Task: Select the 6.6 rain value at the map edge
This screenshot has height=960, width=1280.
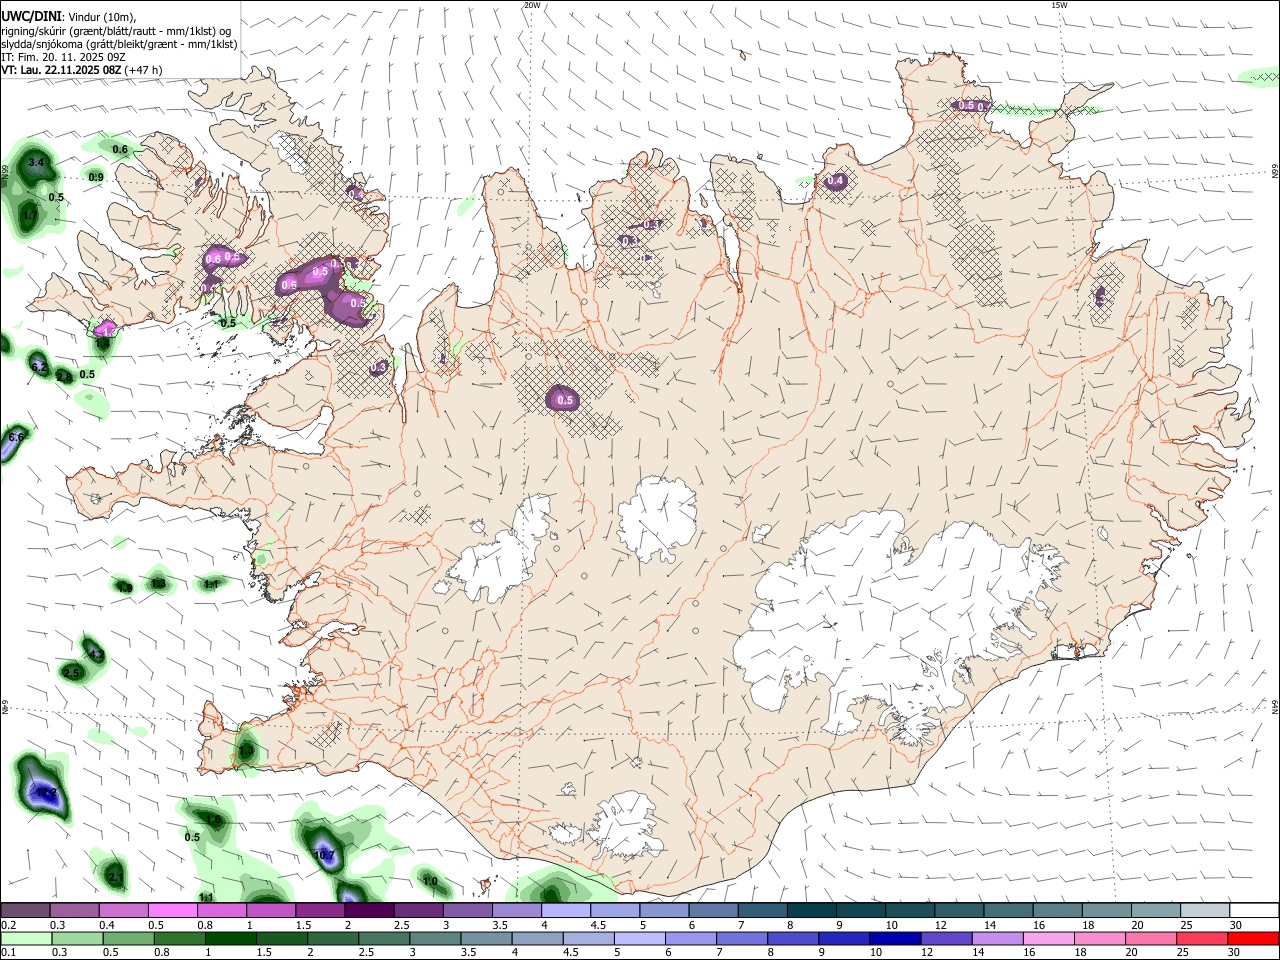Action: (x=16, y=437)
